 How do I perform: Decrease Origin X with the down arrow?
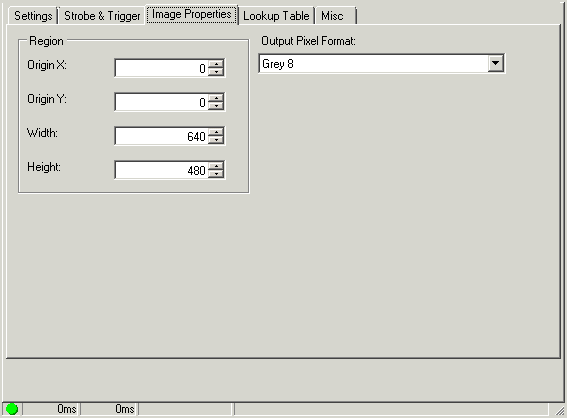click(x=216, y=72)
